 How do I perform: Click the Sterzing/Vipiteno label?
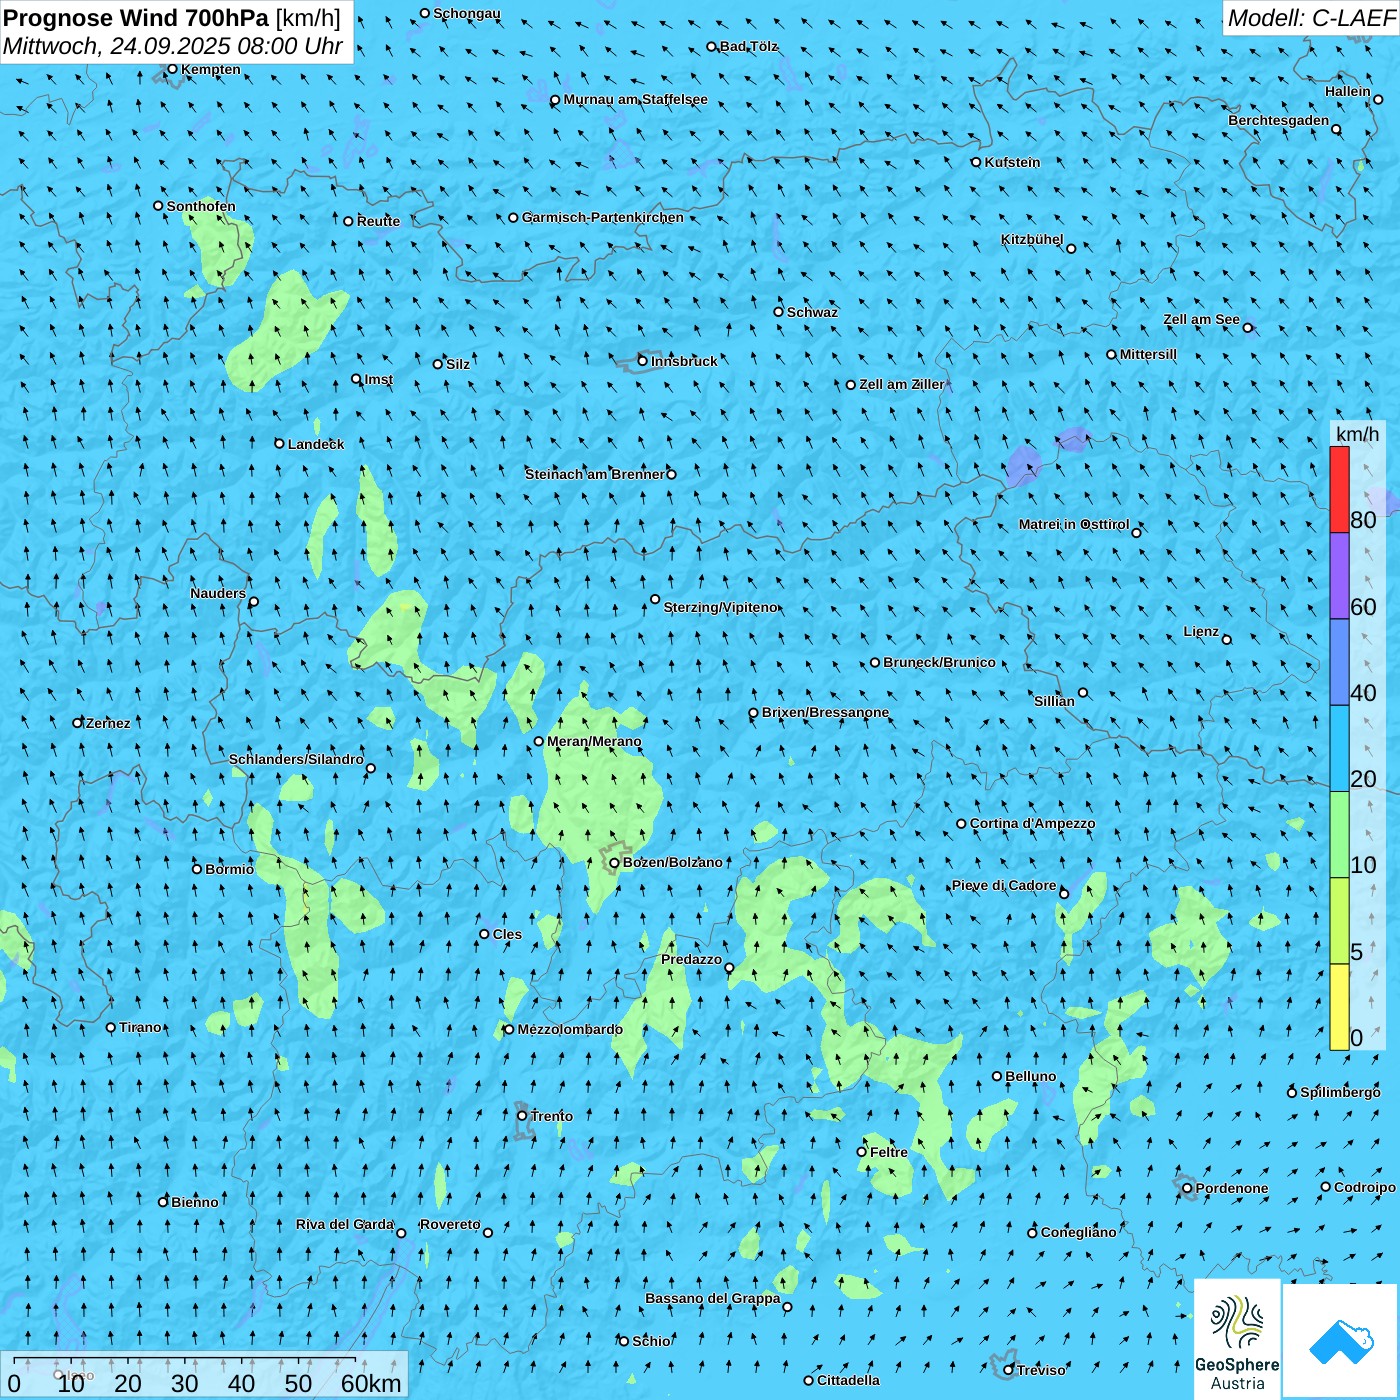tap(720, 607)
